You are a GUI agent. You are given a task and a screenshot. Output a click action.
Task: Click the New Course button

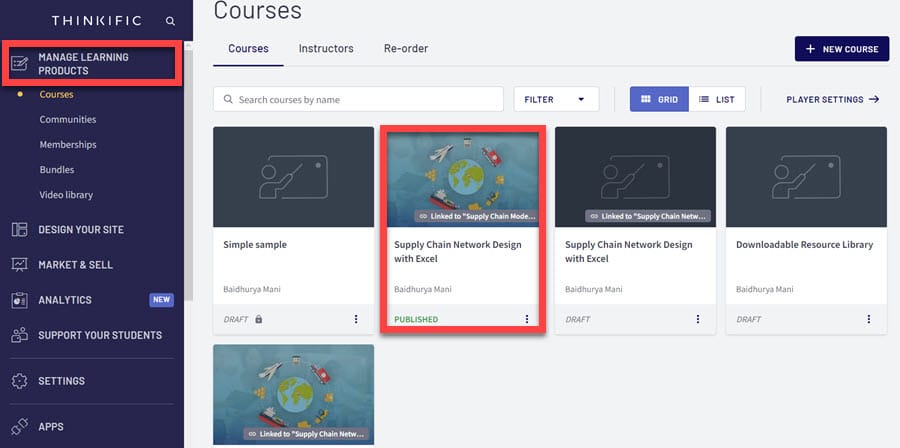tap(841, 49)
